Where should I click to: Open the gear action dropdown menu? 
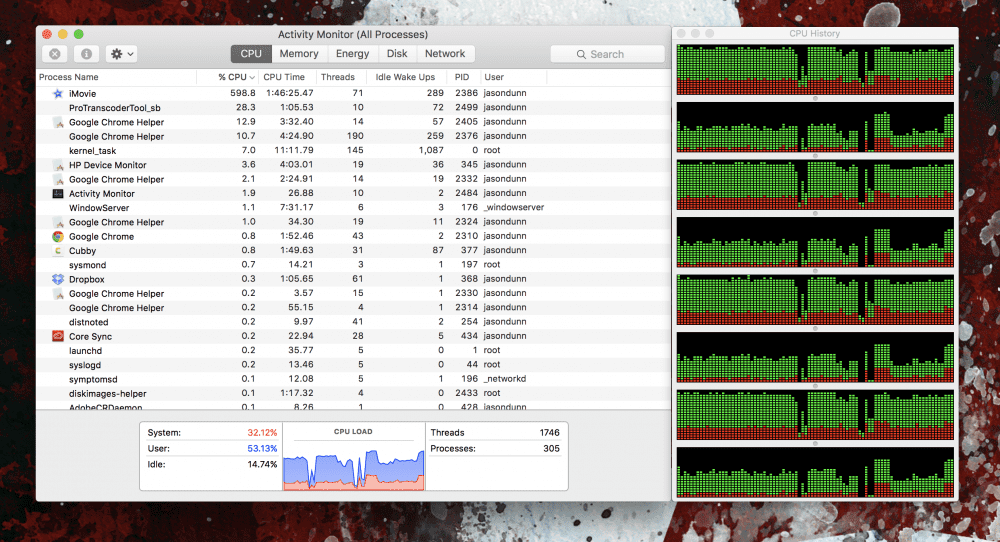tap(122, 54)
